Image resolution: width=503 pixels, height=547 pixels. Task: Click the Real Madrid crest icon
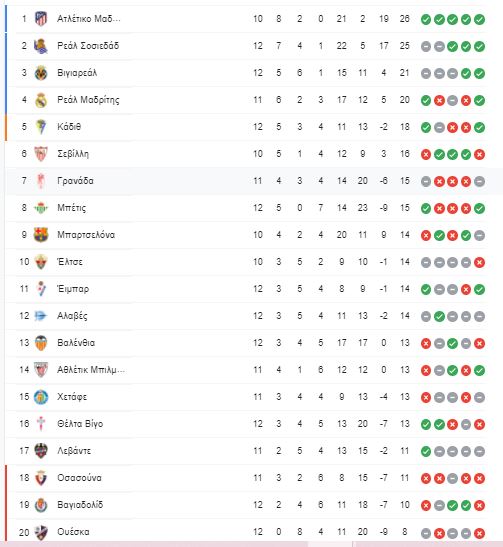41,100
